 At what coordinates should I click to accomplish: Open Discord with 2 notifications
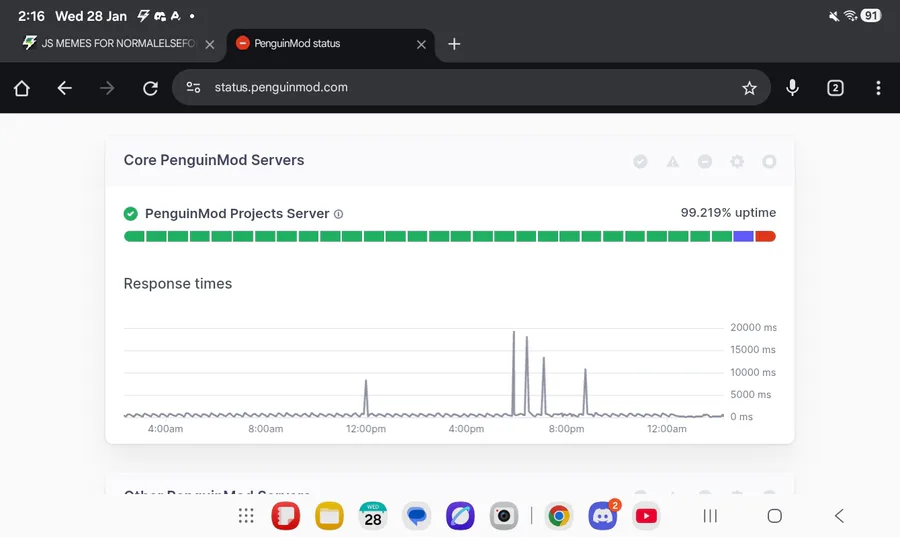click(x=603, y=516)
